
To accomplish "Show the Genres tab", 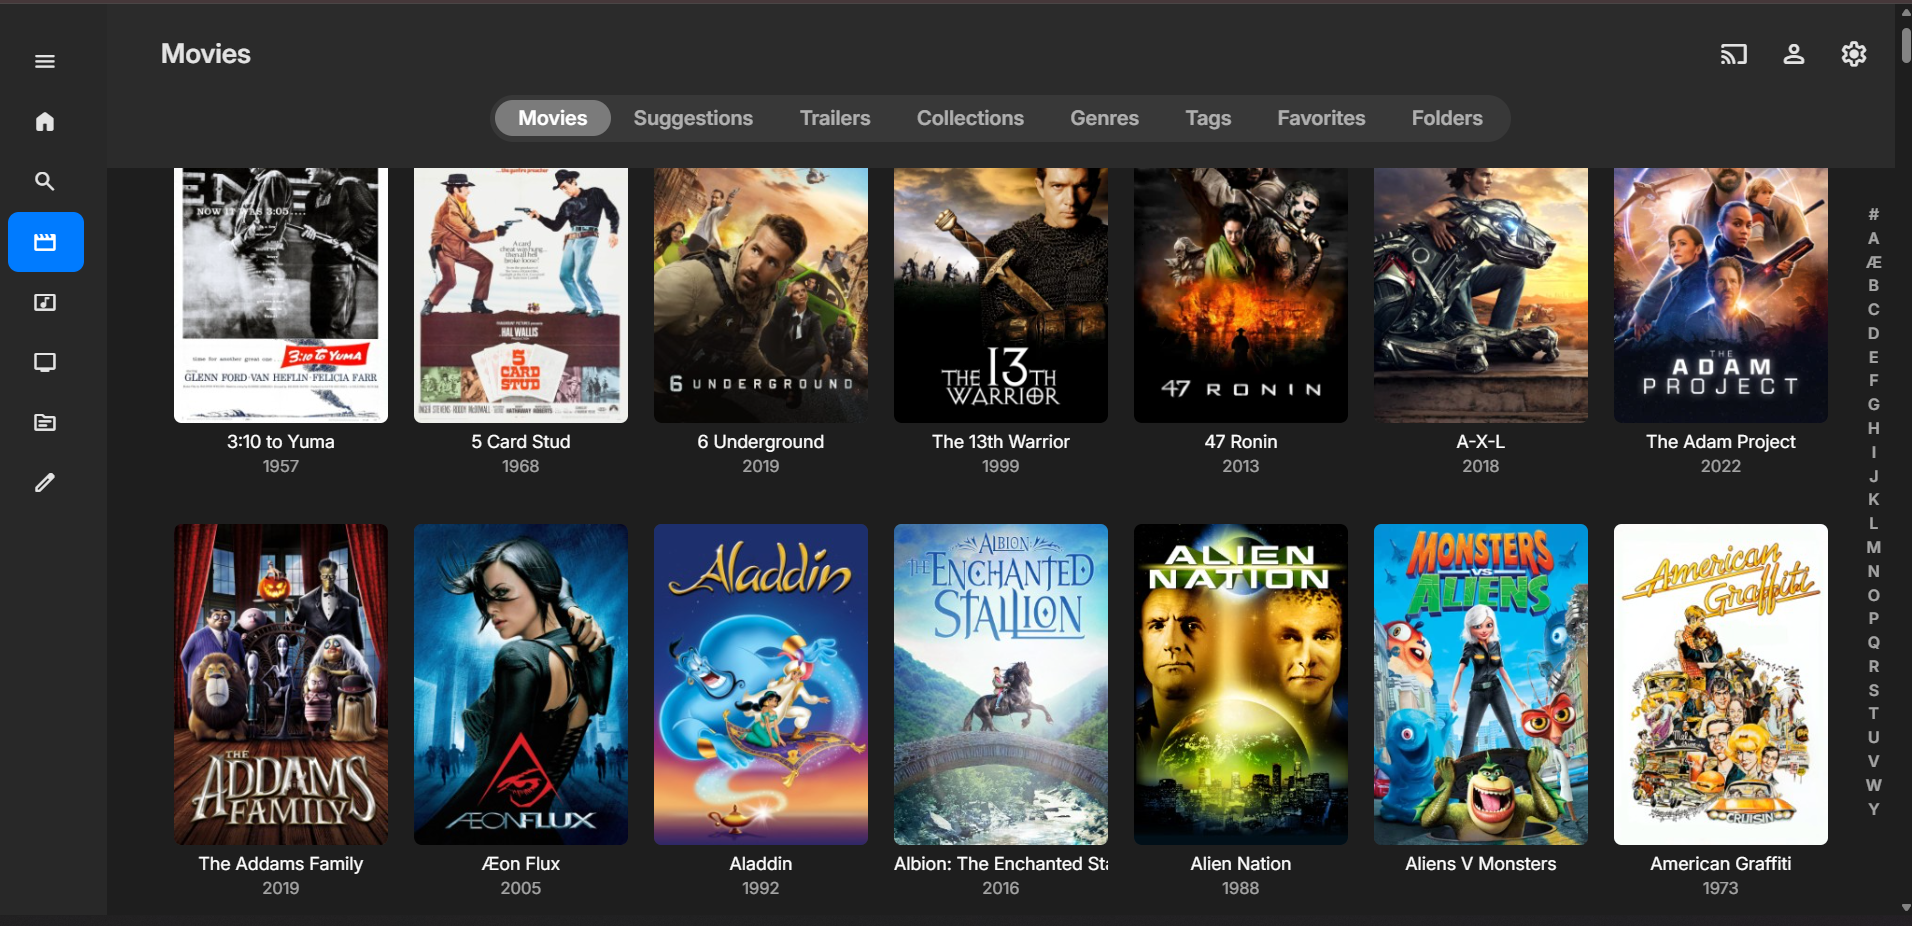I will 1104,118.
